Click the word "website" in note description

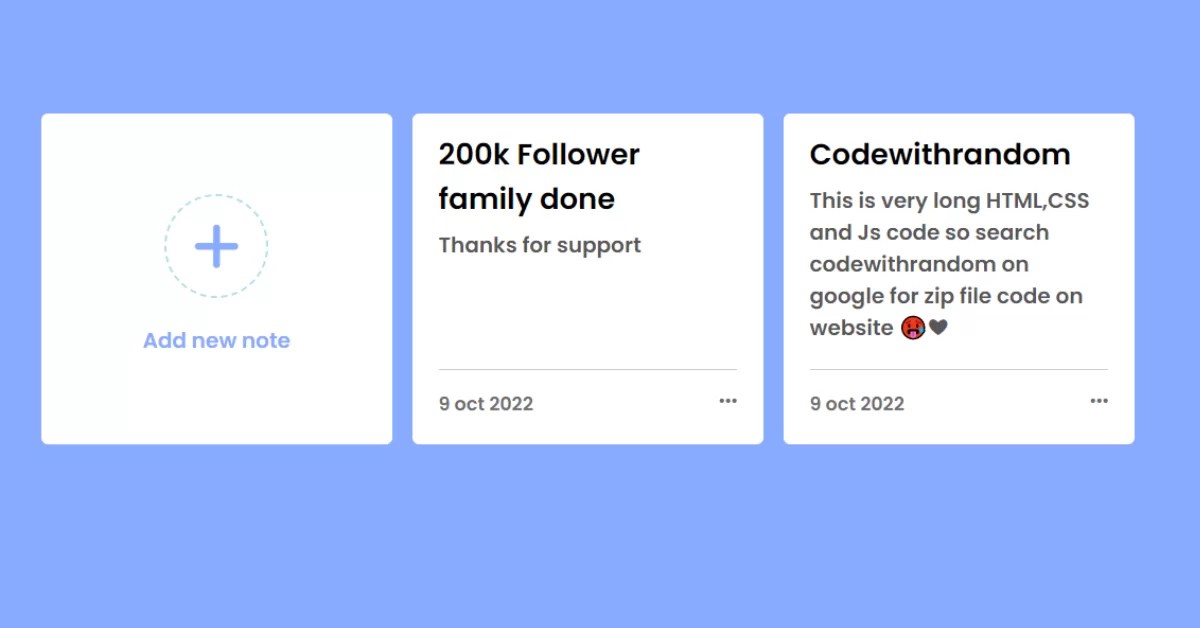(x=851, y=328)
